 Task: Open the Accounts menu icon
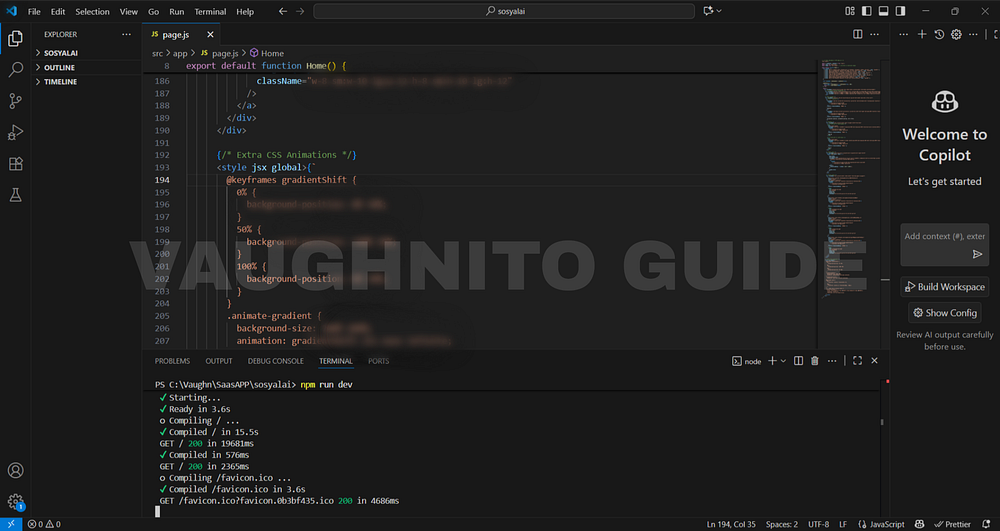pos(15,470)
